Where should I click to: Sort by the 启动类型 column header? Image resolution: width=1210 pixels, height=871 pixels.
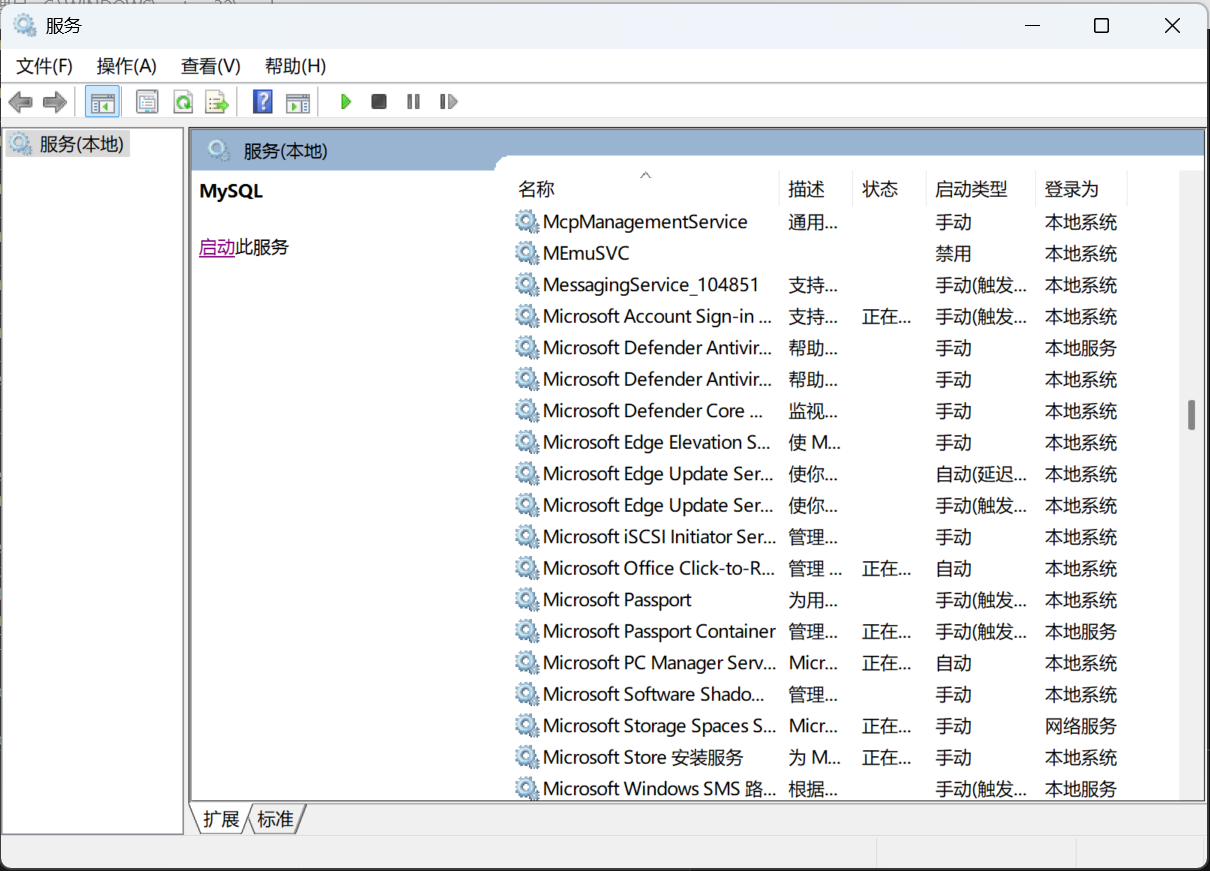pos(970,189)
